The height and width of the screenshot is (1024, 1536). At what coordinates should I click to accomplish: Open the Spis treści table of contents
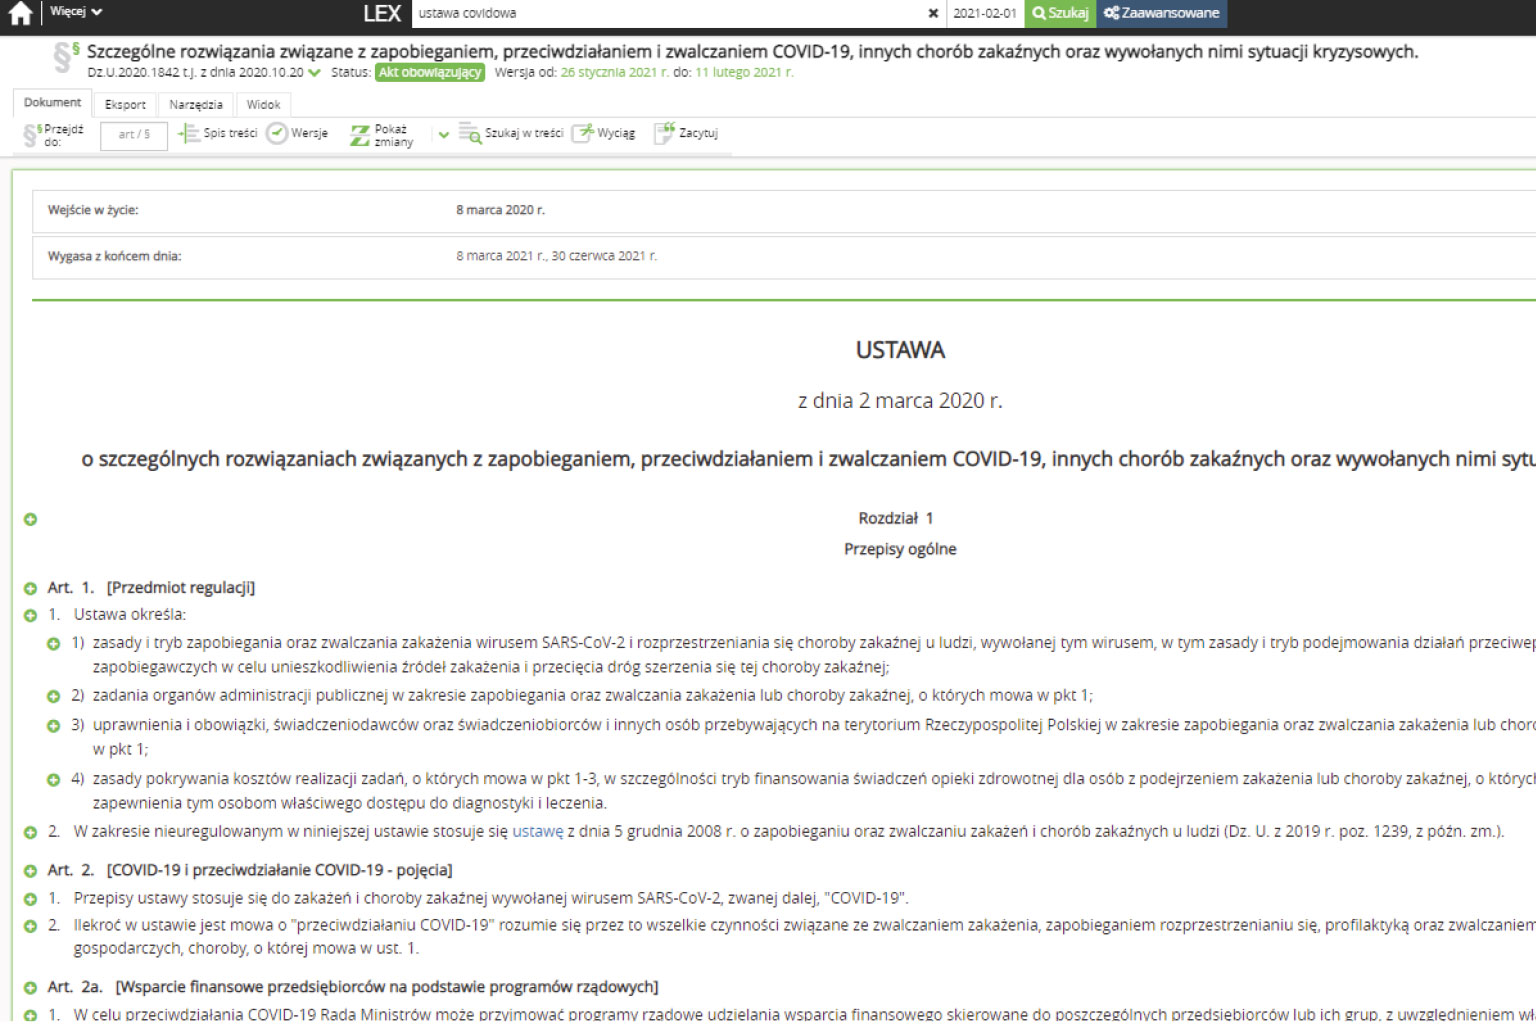click(218, 133)
